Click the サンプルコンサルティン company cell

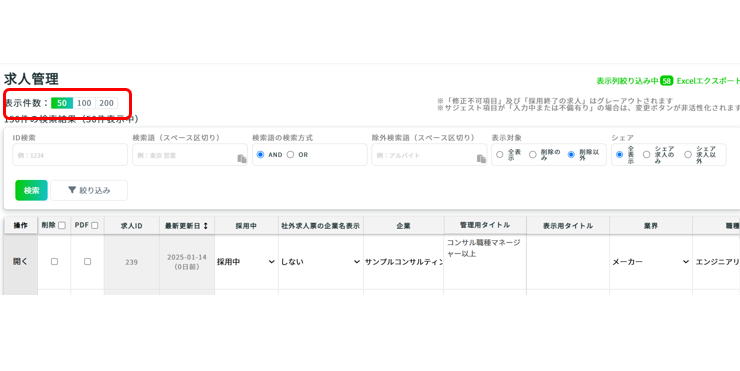coord(404,261)
